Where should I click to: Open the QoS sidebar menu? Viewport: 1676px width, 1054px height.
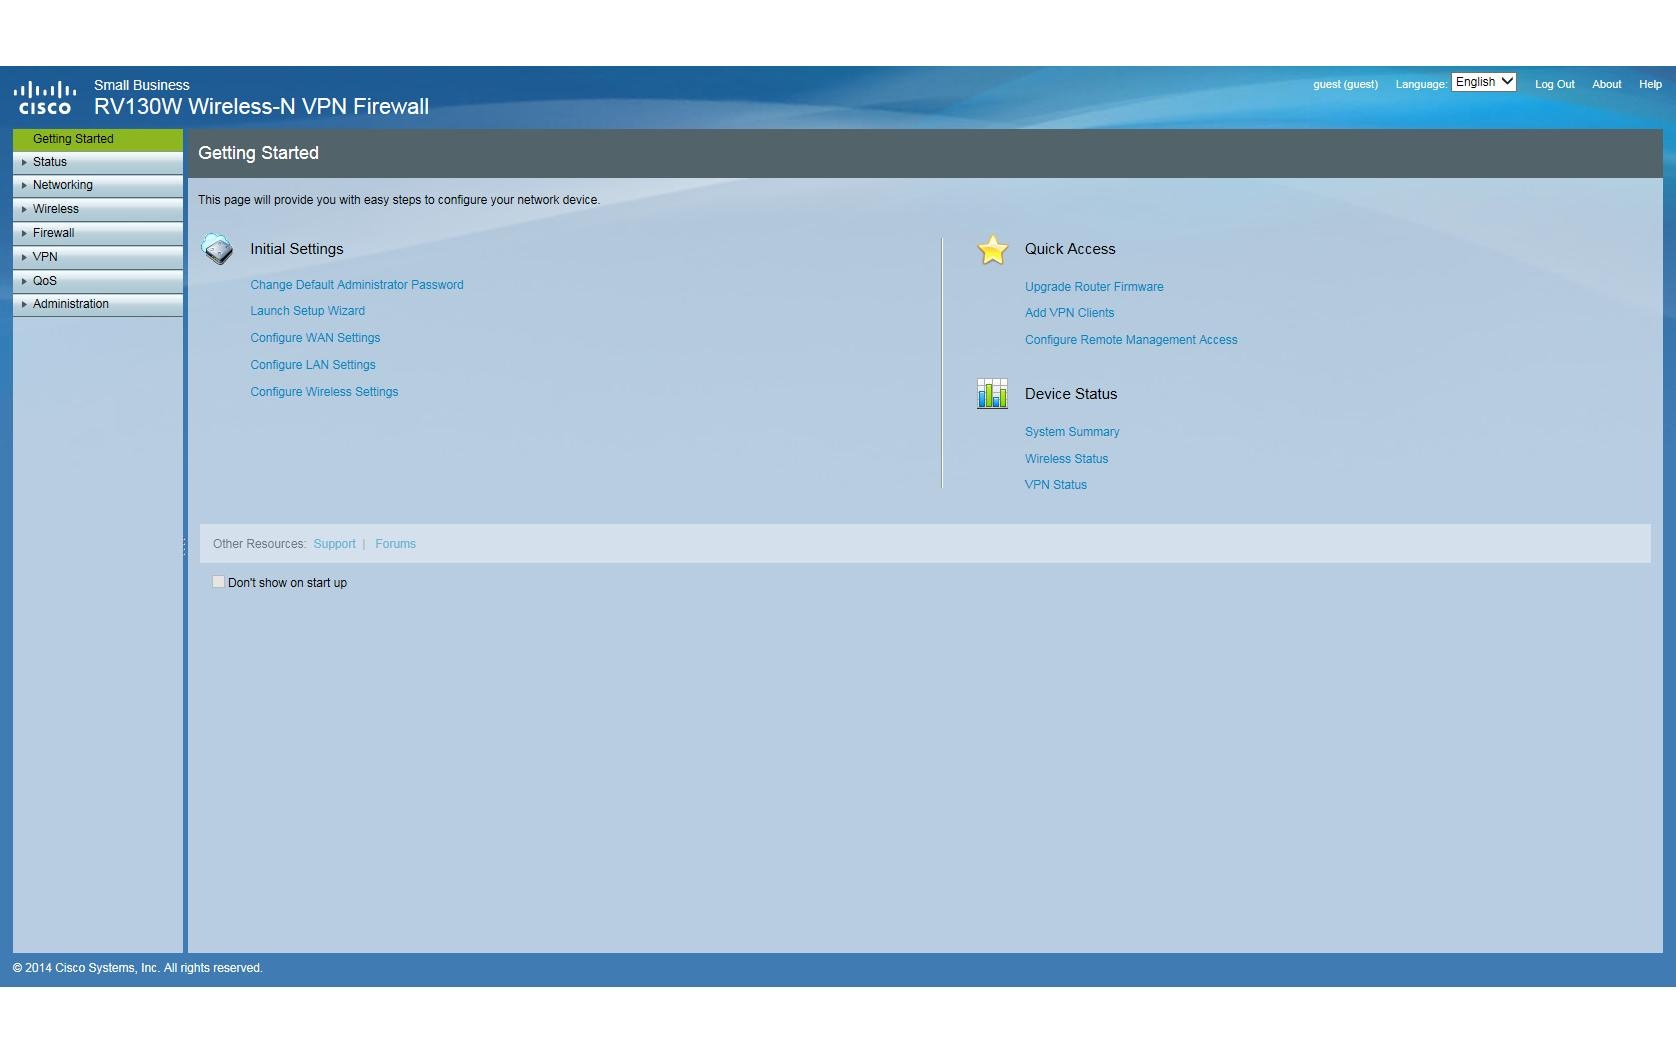pos(98,281)
